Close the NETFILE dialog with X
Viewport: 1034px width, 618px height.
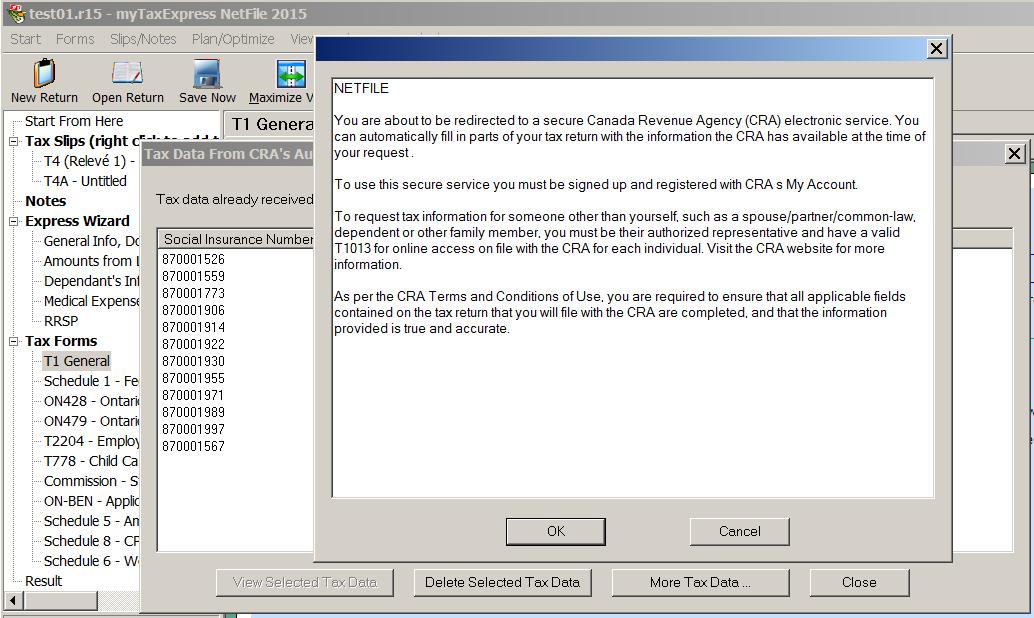(936, 49)
